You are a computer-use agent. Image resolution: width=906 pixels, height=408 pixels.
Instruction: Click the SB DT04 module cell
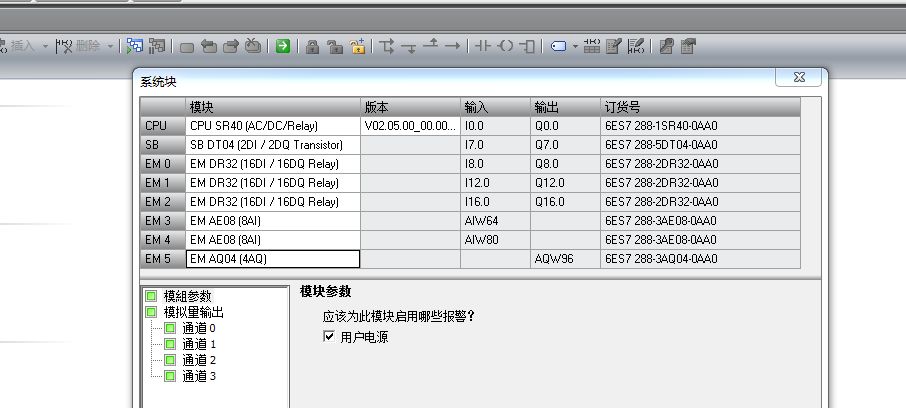point(272,145)
